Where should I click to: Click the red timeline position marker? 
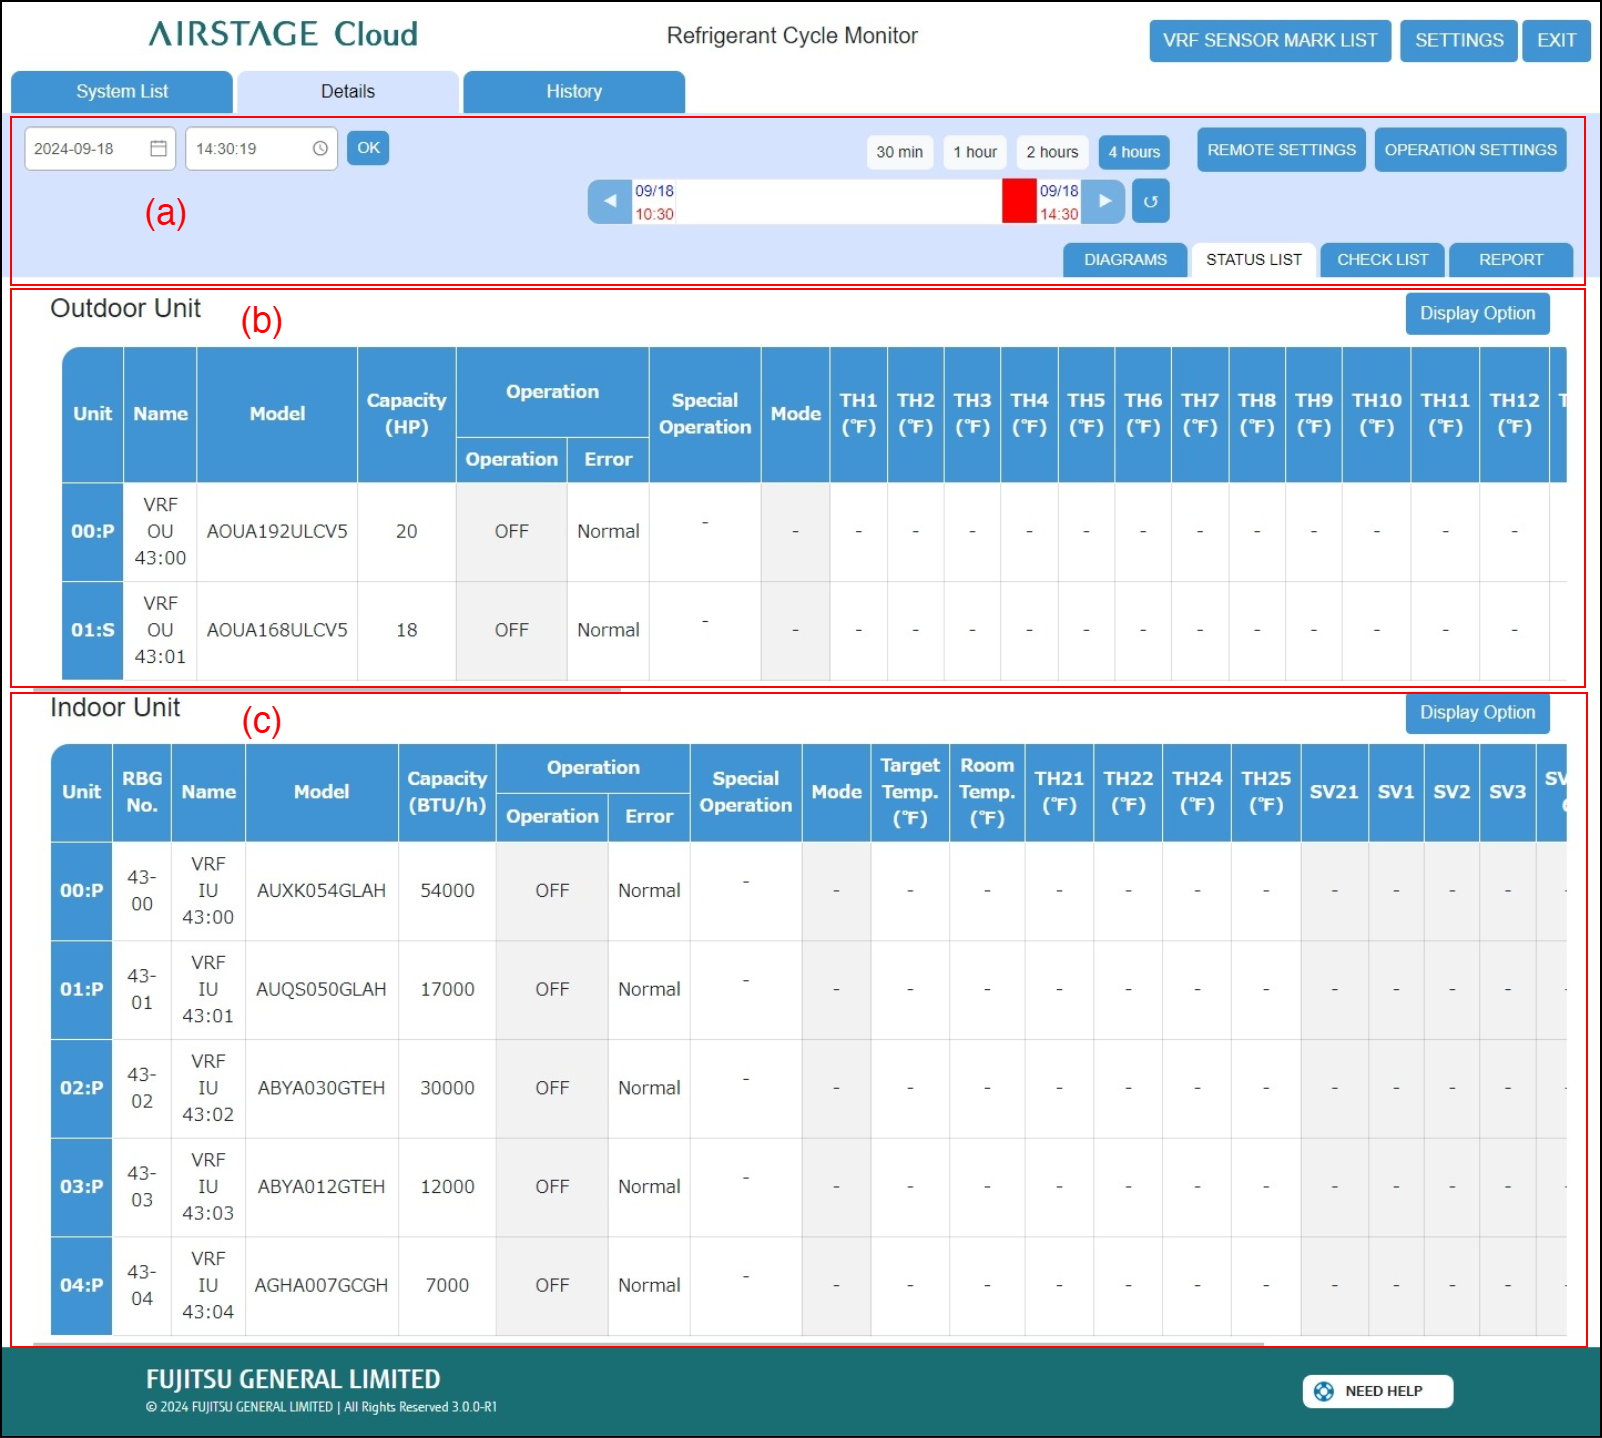coord(1019,201)
